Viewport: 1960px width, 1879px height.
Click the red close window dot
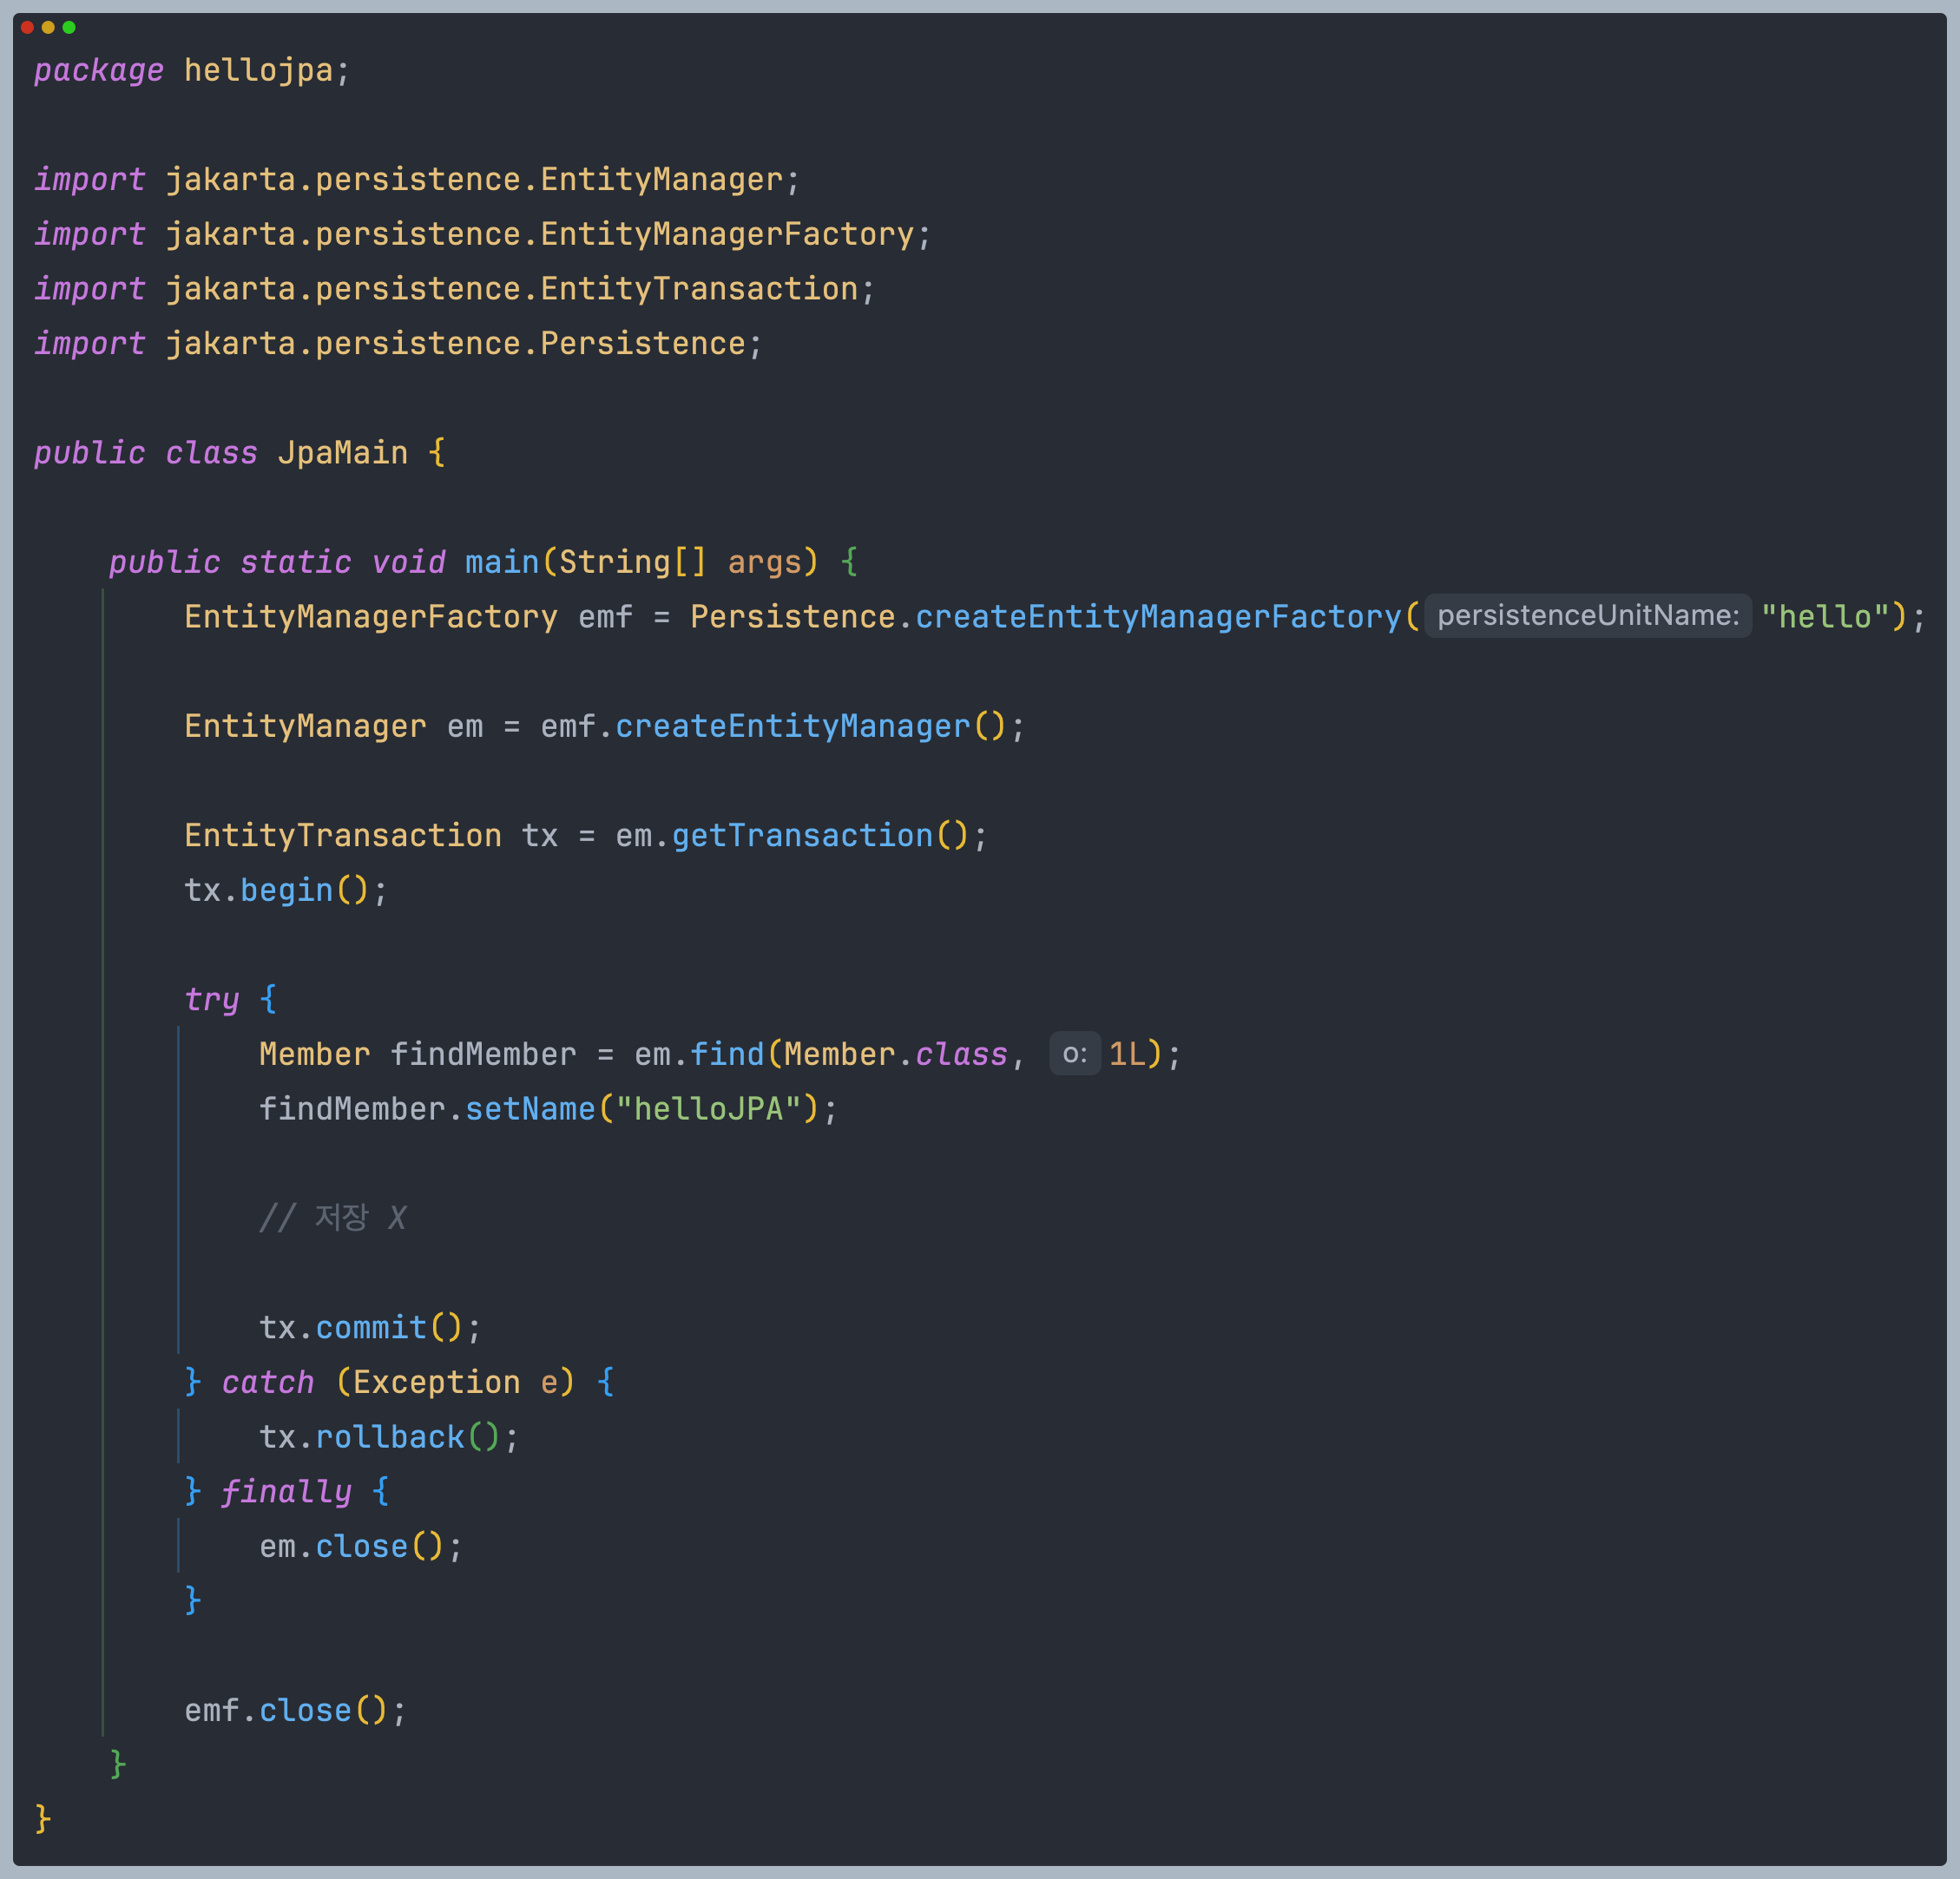(27, 27)
